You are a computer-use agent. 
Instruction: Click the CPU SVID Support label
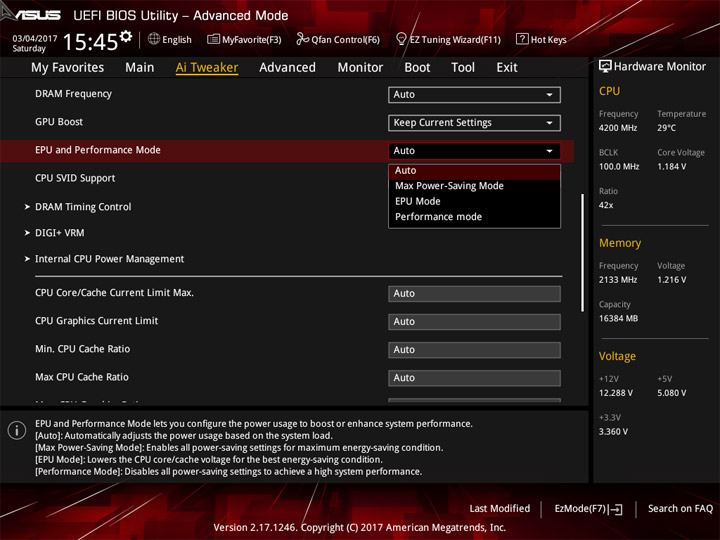75,178
